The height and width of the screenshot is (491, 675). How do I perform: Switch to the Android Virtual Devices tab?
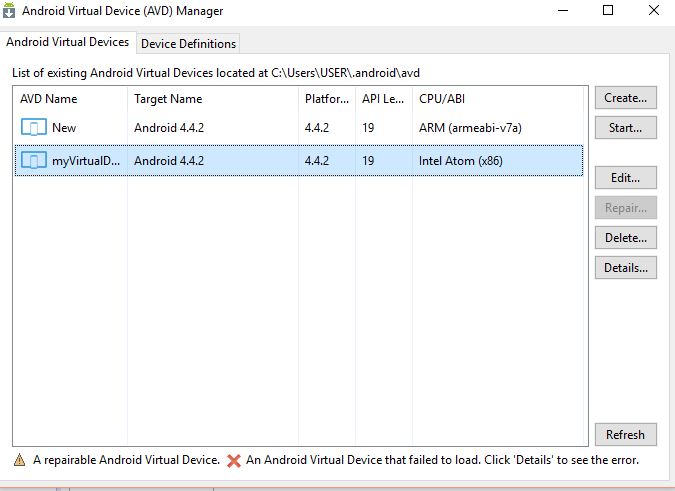coord(68,42)
